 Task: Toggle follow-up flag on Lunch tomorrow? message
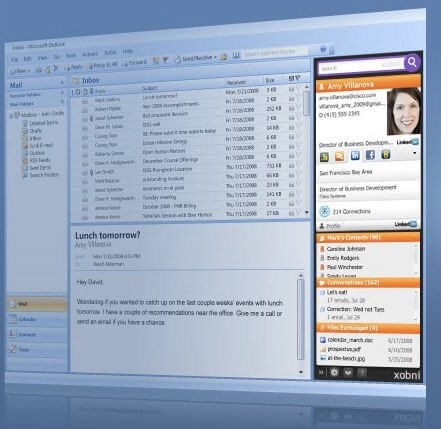click(298, 89)
